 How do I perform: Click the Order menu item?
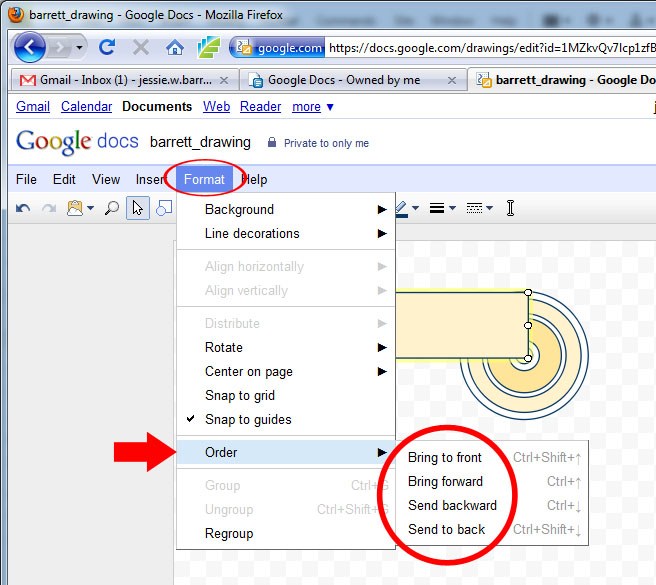tap(286, 452)
